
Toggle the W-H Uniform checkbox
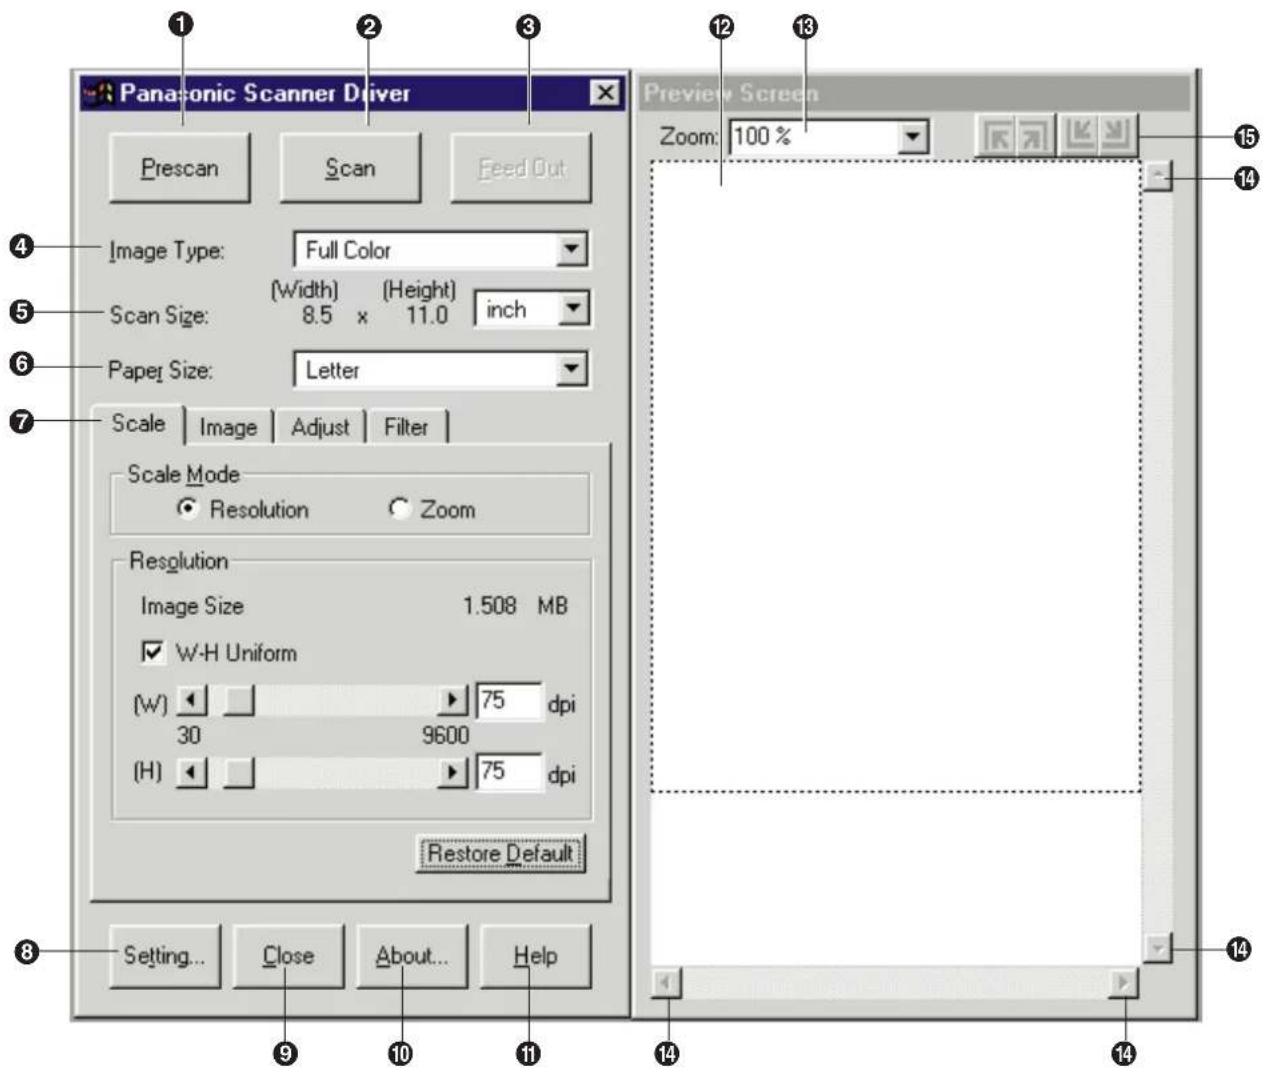click(153, 653)
